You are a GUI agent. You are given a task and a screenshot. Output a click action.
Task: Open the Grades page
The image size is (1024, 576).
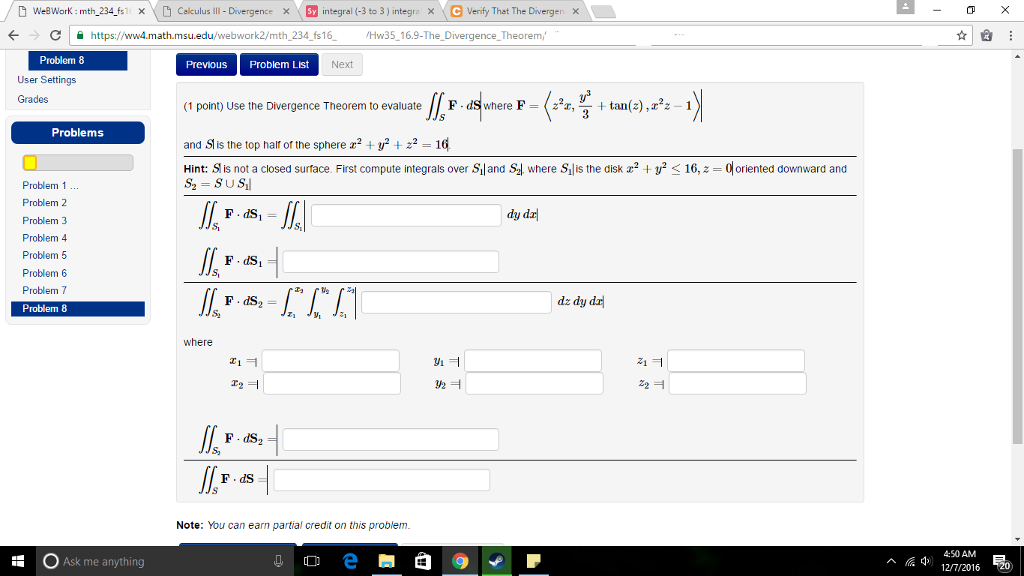click(31, 100)
